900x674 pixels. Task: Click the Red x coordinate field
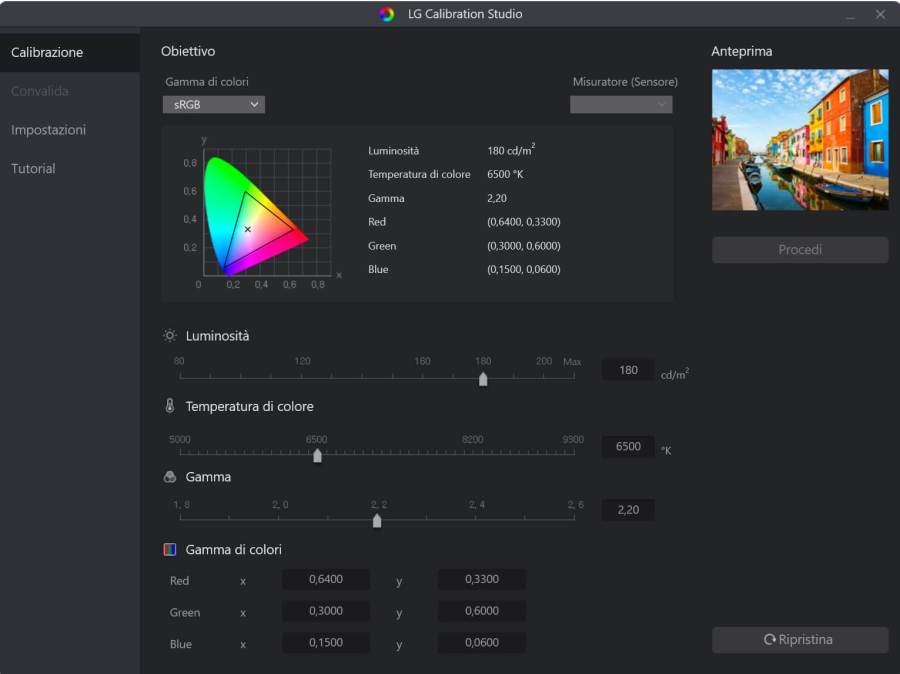tap(326, 580)
